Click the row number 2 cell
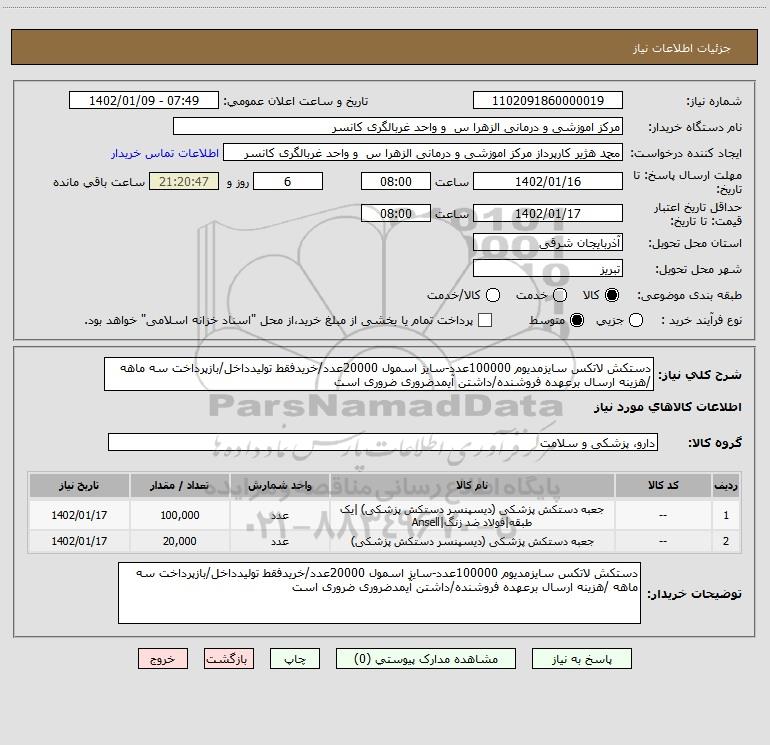The width and height of the screenshot is (770, 745). coord(726,541)
